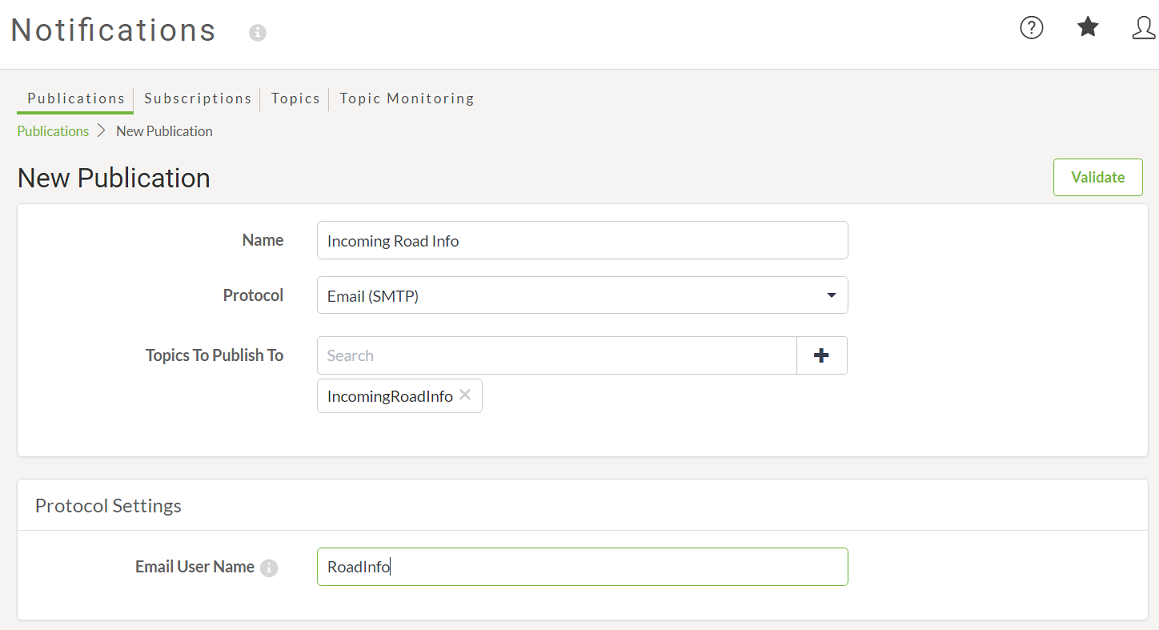Screen dimensions: 1159x630
Task: Click the Validate button
Action: point(1098,177)
